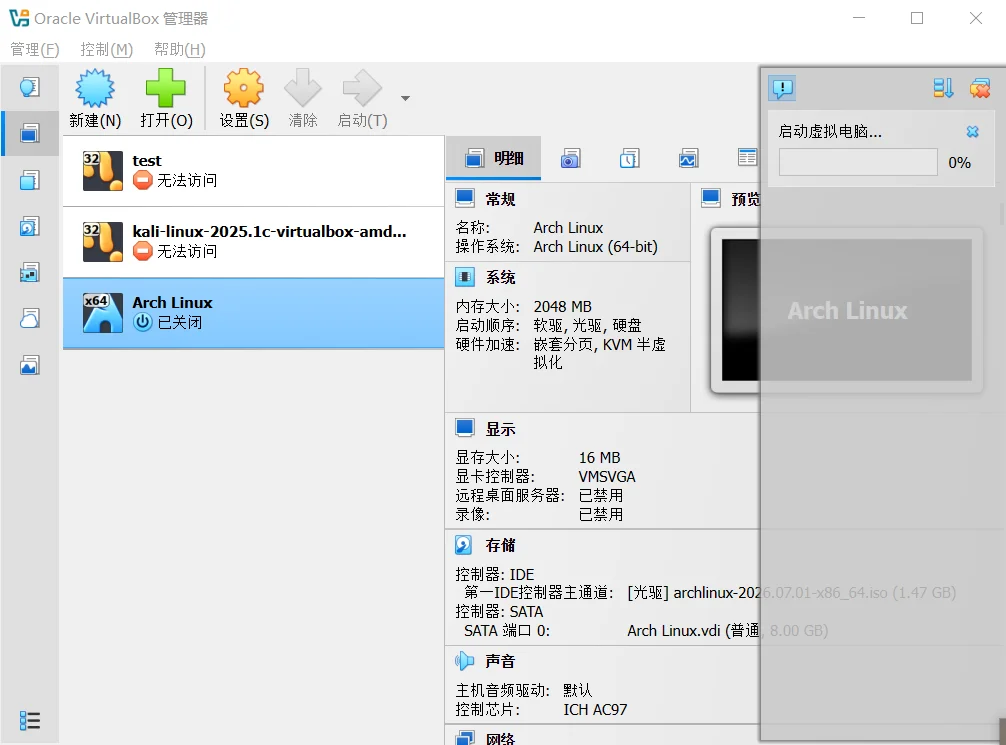Viewport: 1006px width, 745px height.
Task: Click the VirtualBox logo icon in title bar
Action: (x=19, y=18)
